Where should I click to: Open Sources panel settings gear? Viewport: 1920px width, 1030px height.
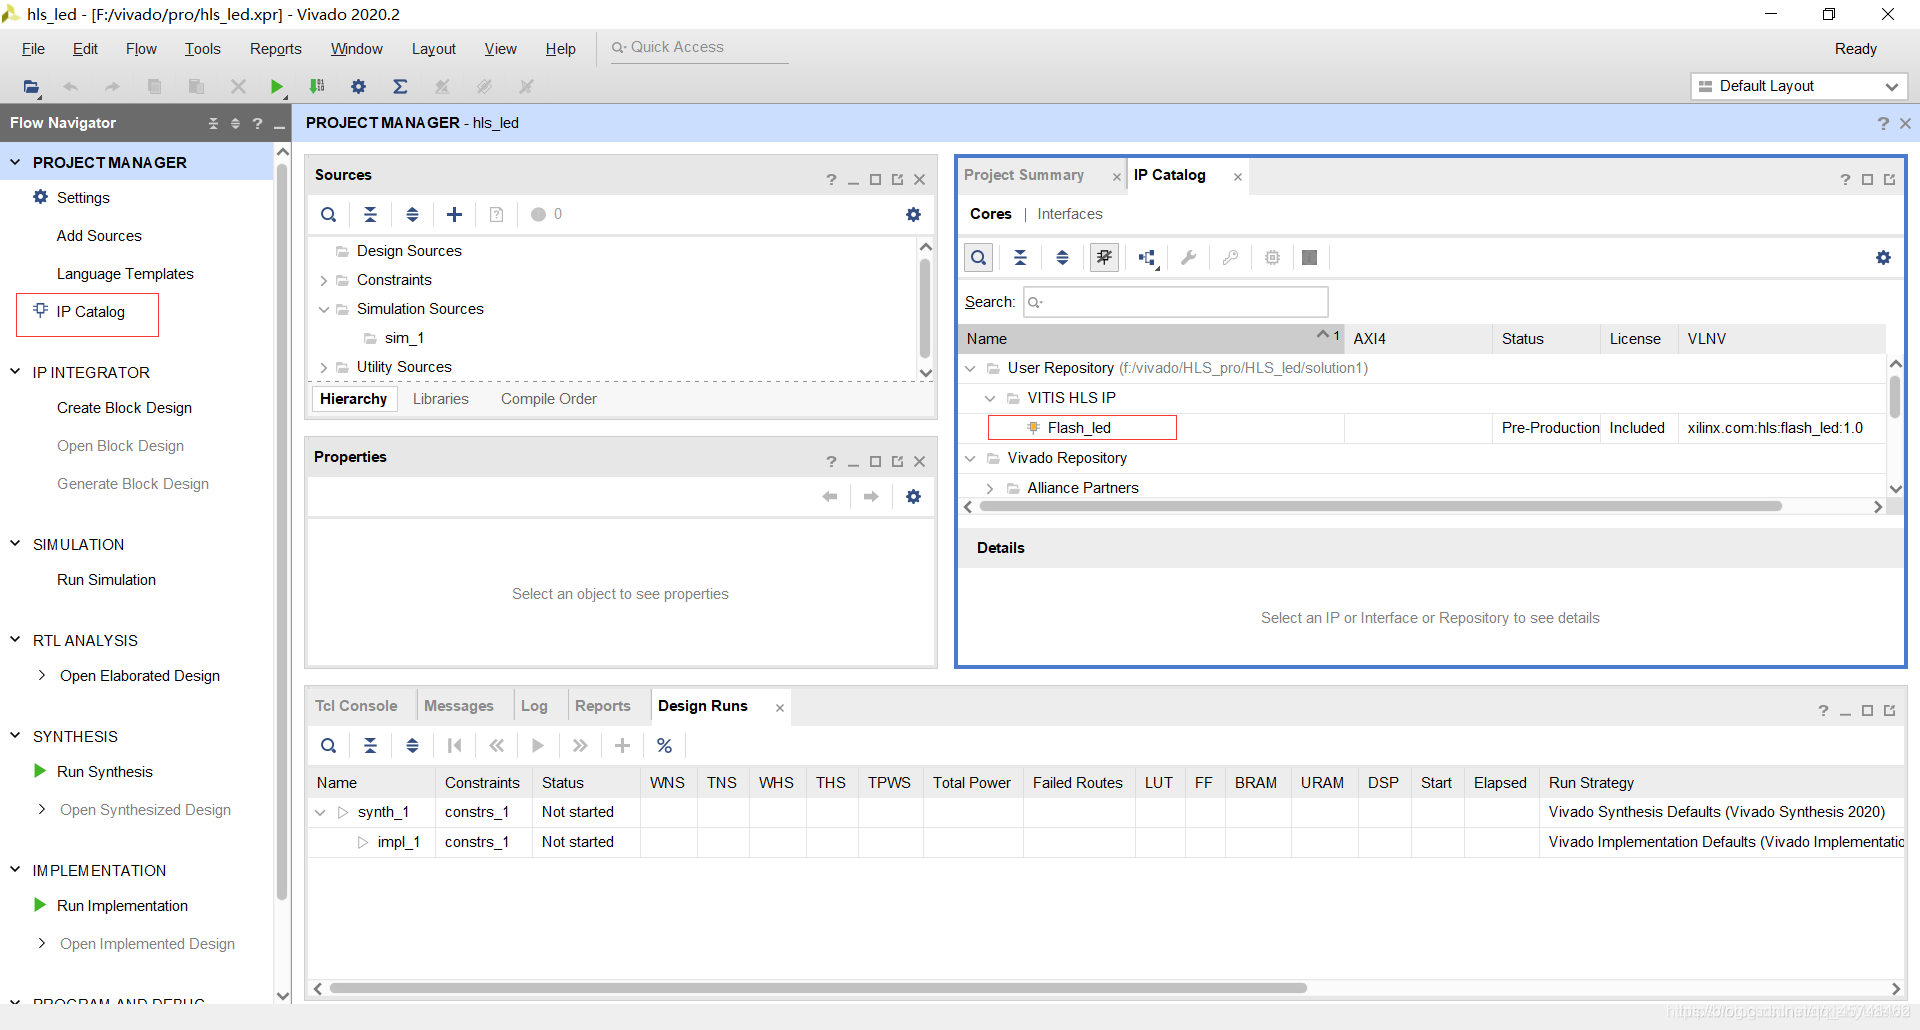(x=913, y=214)
